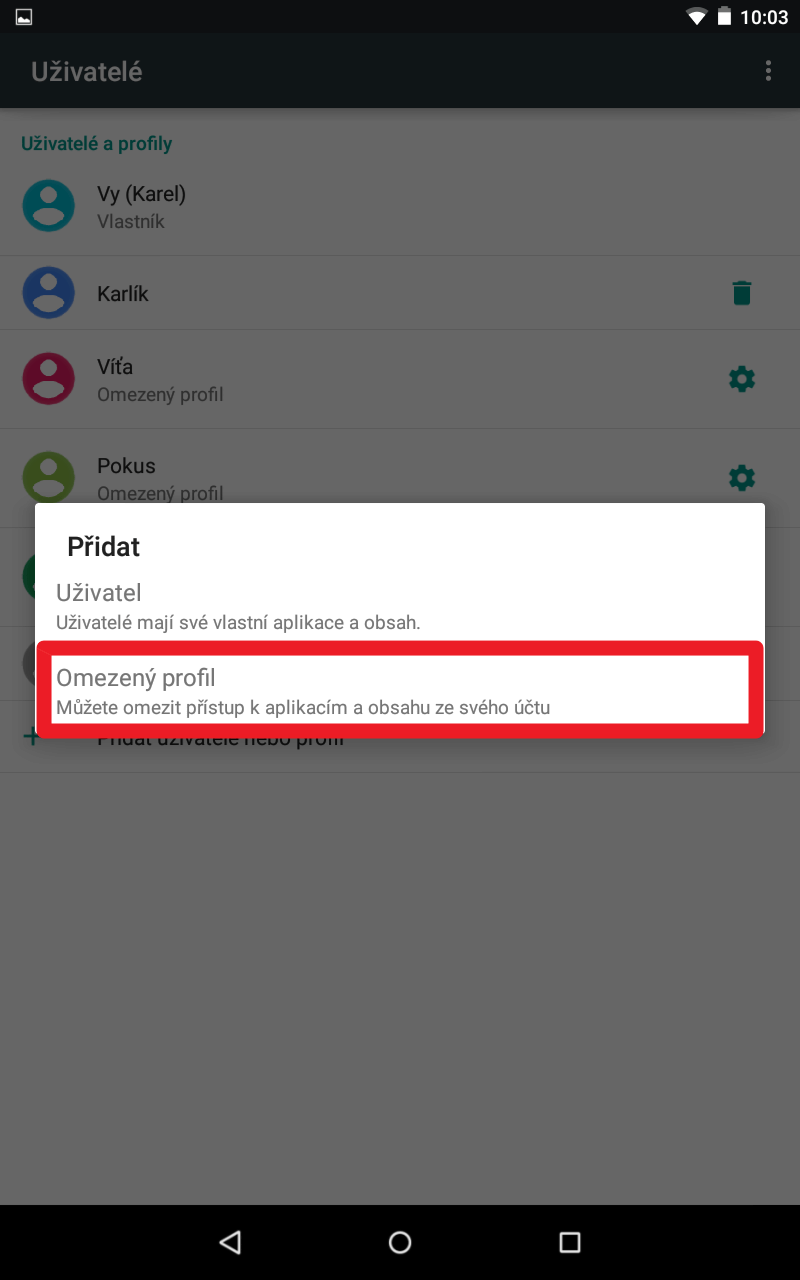Delete user Karlík with trash icon

(x=741, y=293)
